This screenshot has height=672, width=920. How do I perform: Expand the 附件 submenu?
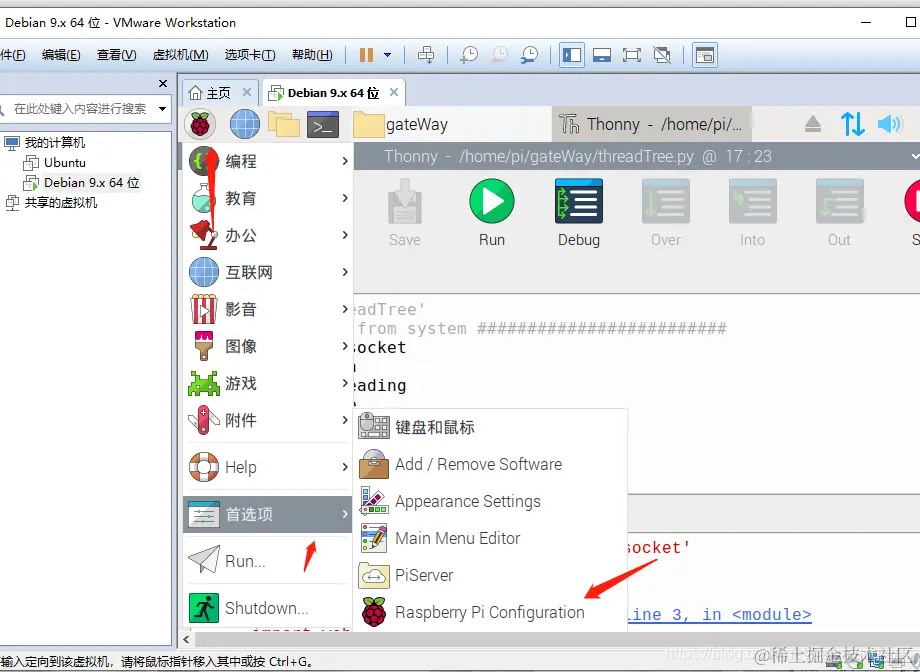point(268,420)
